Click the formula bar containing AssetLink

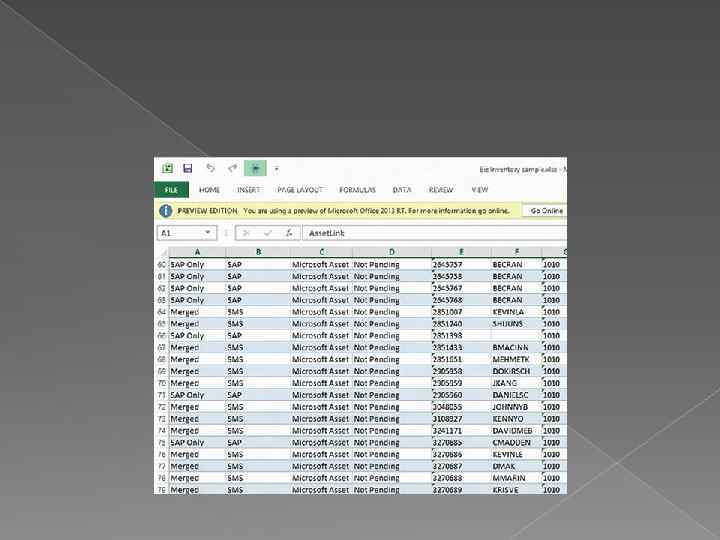point(434,233)
